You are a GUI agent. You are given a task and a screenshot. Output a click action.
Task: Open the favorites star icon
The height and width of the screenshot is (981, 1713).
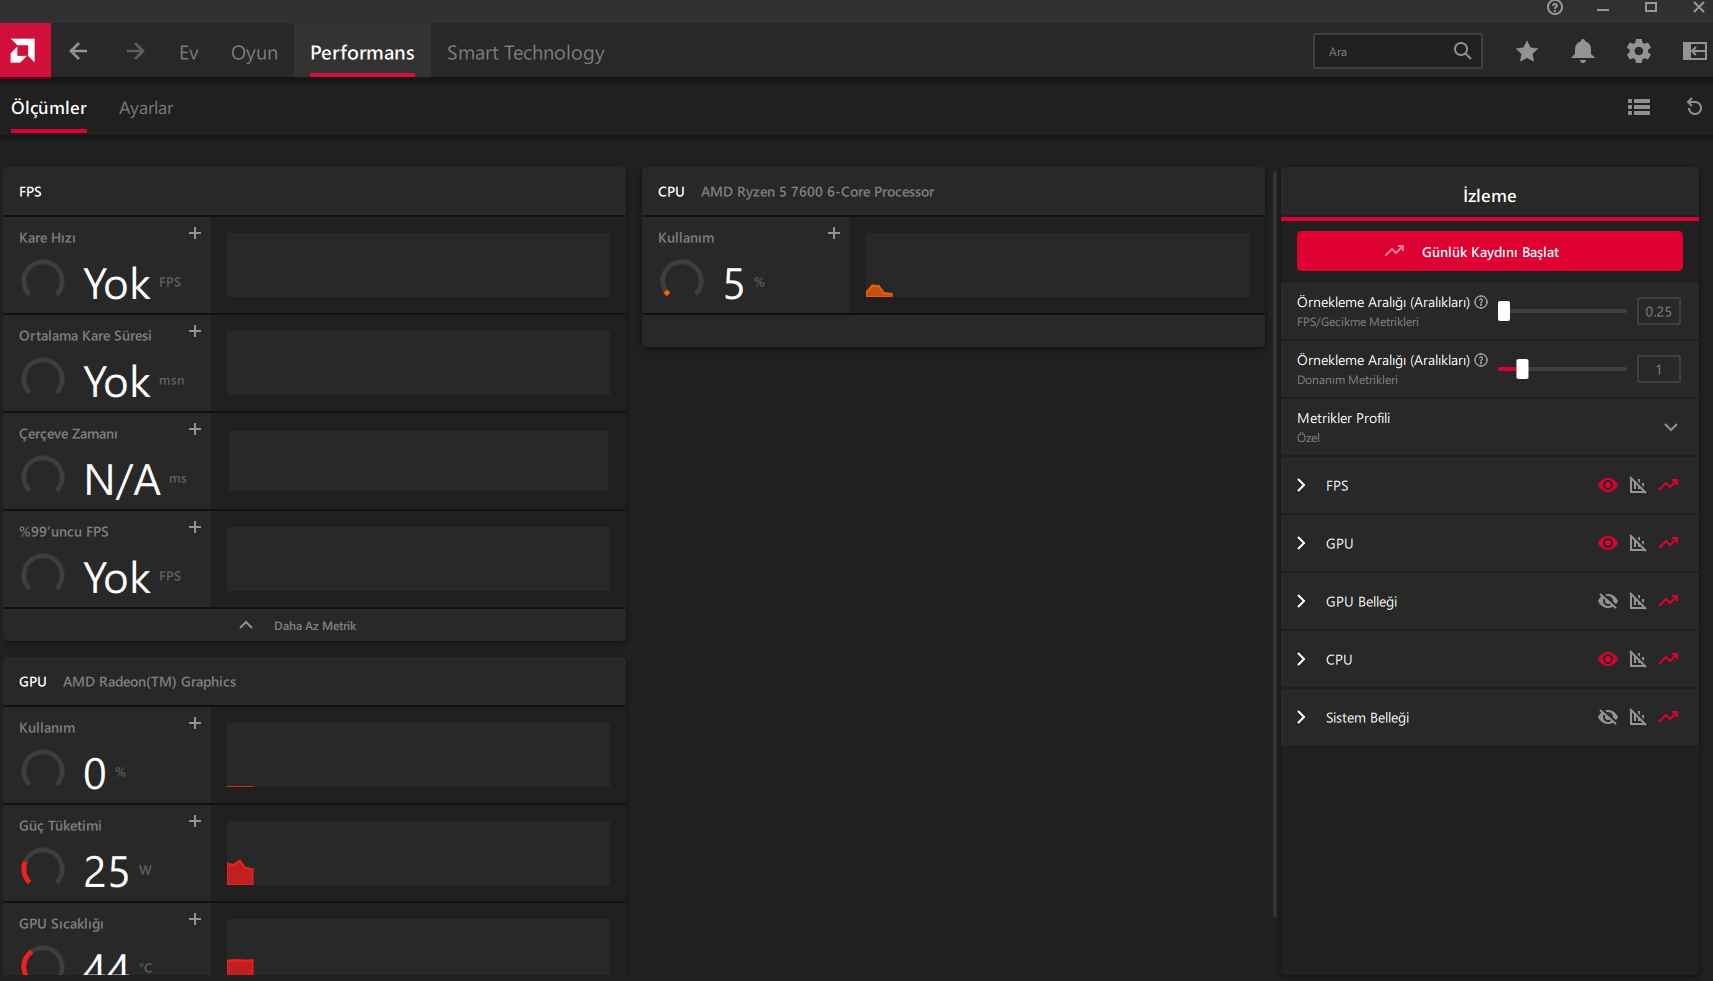coord(1526,51)
